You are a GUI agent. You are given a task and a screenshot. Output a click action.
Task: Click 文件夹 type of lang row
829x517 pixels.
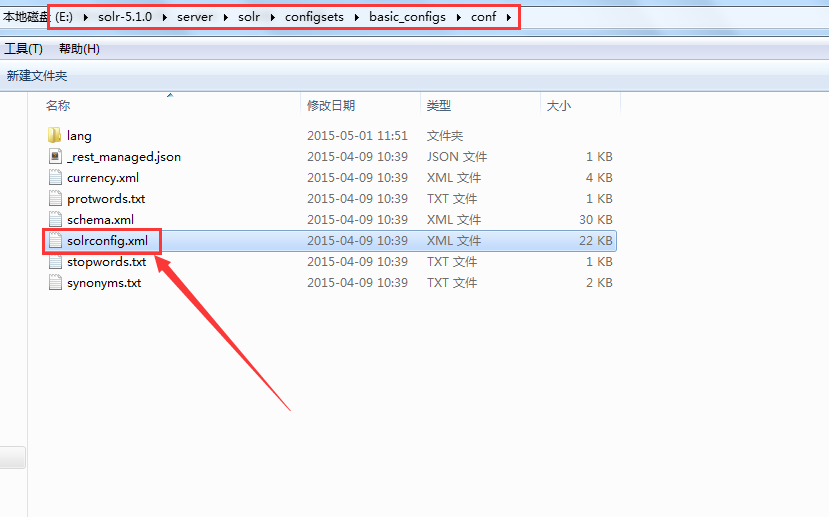click(445, 136)
